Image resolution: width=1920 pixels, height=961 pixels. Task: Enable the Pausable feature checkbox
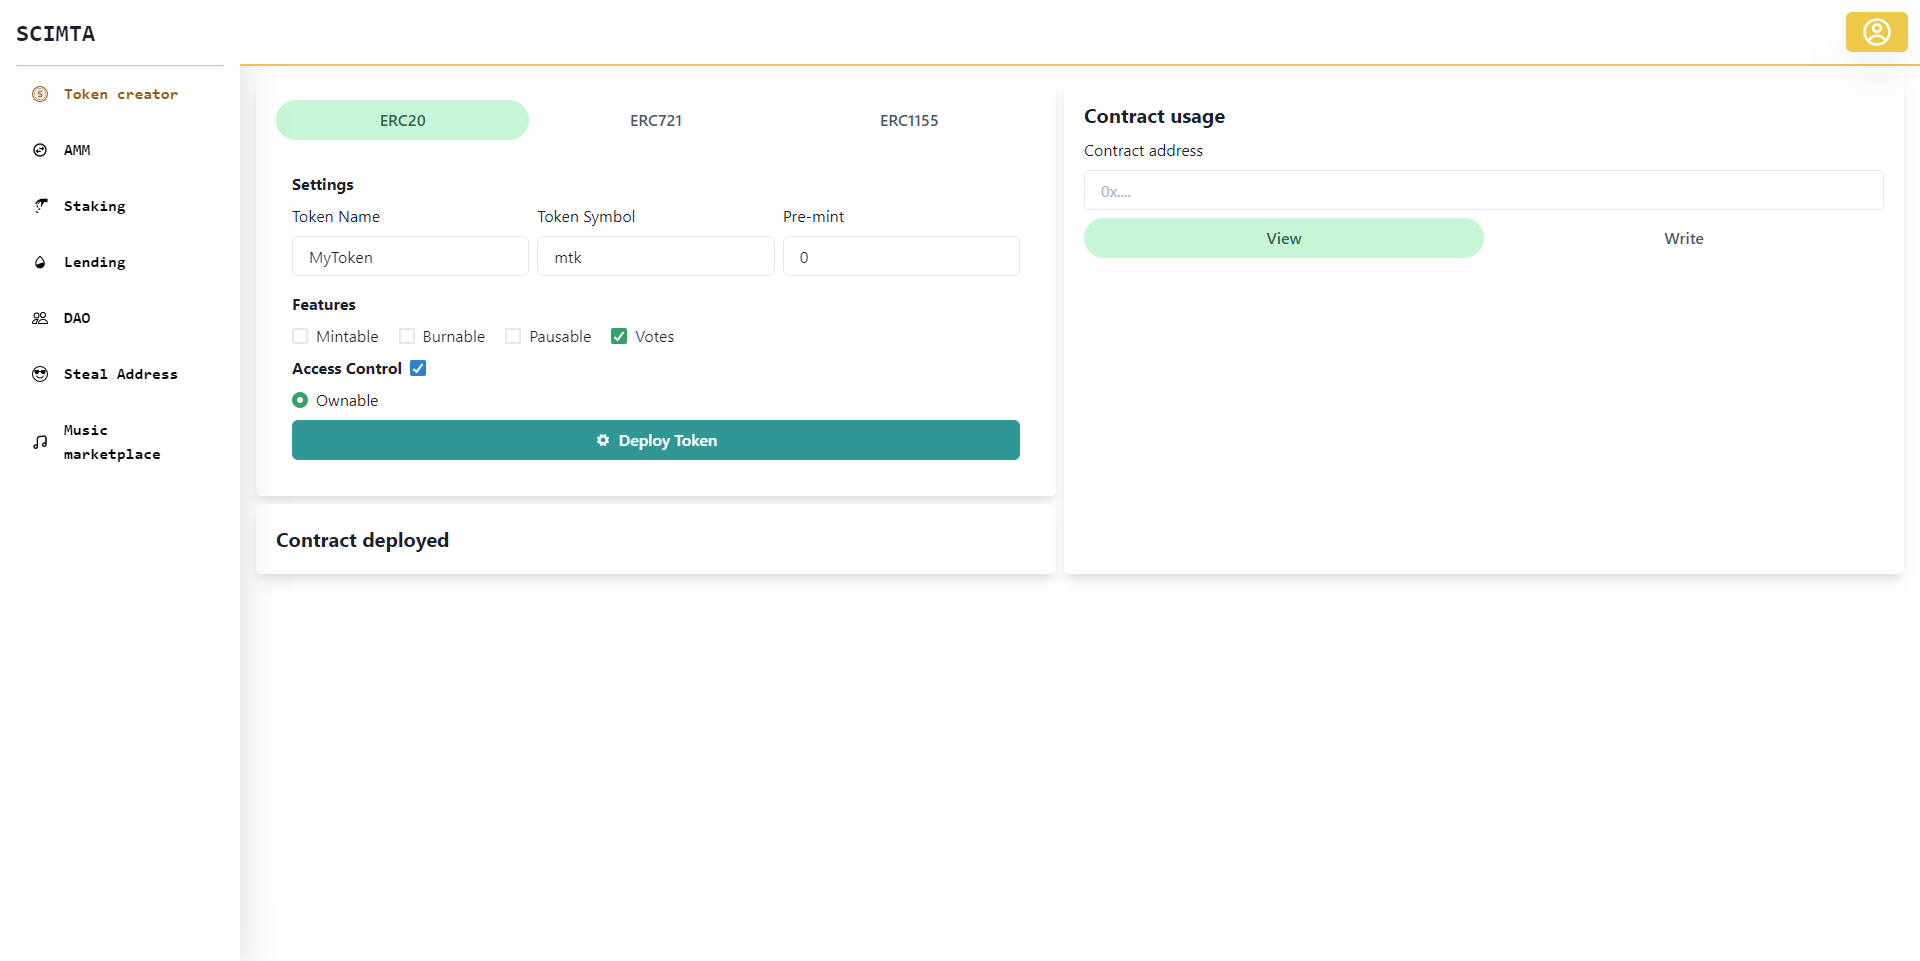[513, 336]
